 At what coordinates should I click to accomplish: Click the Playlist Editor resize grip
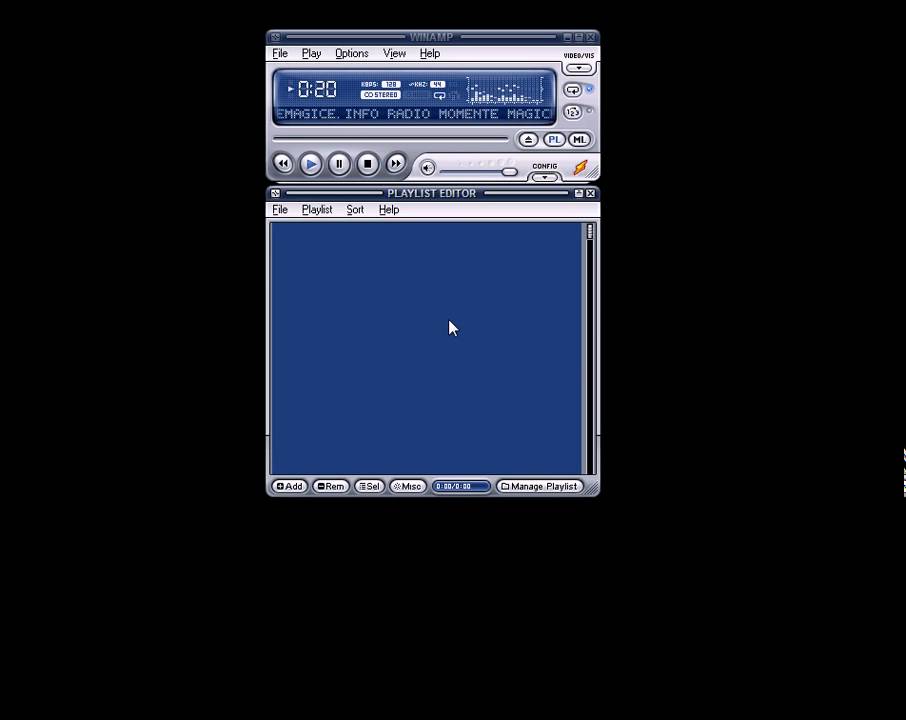[x=592, y=488]
